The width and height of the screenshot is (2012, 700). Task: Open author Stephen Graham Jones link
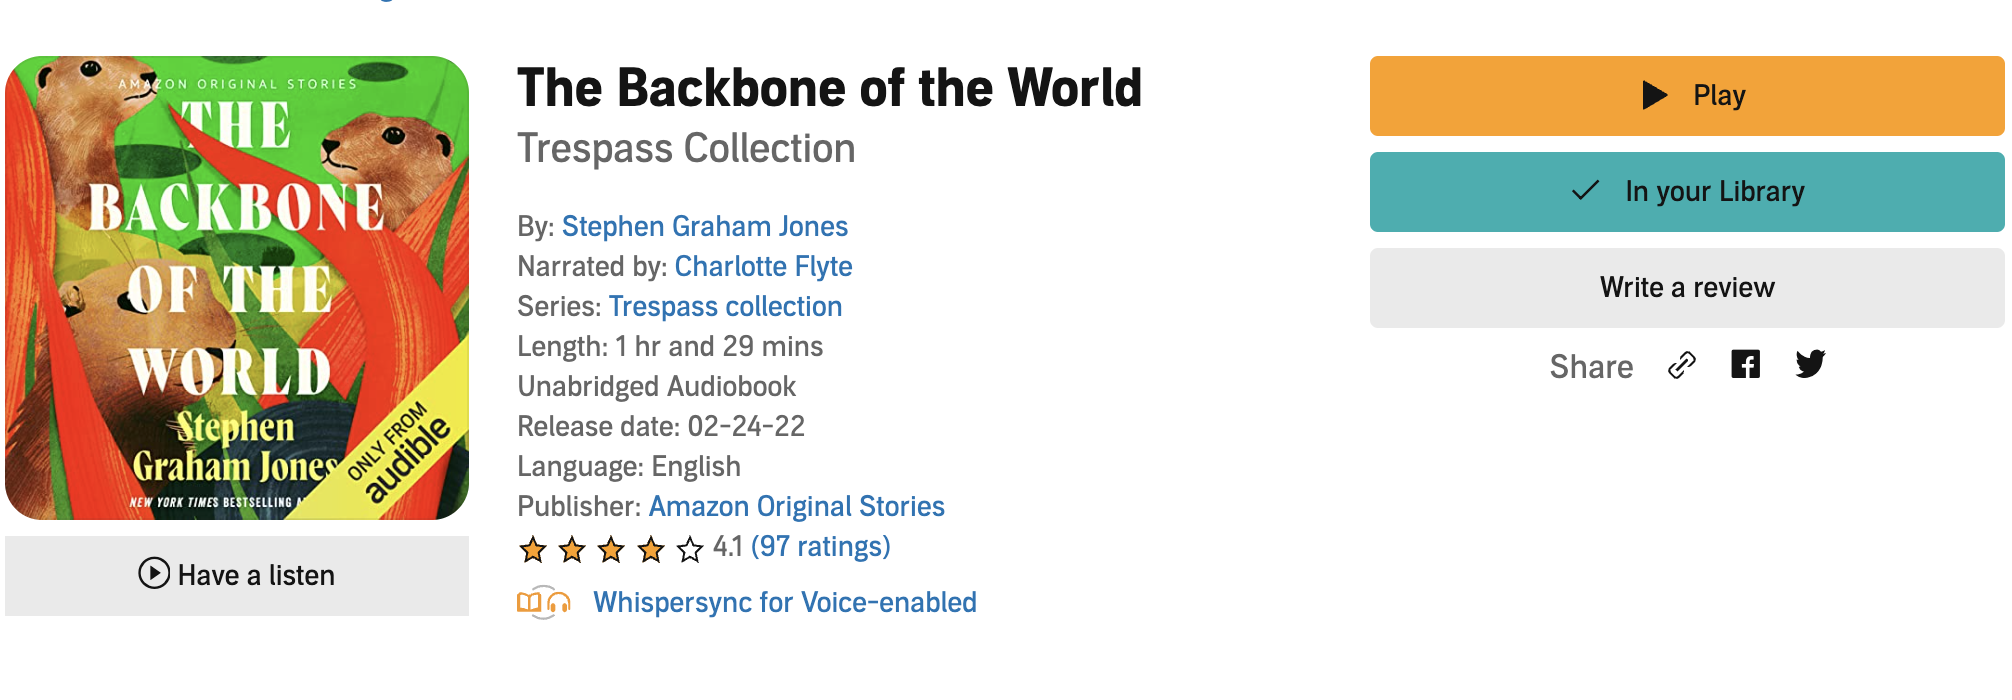[x=704, y=227]
